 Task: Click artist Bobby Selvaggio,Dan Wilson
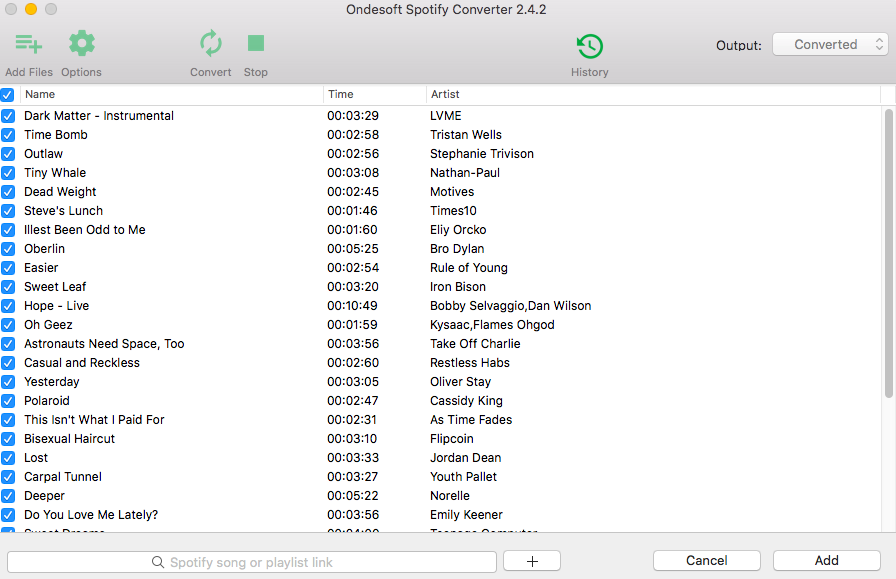510,306
